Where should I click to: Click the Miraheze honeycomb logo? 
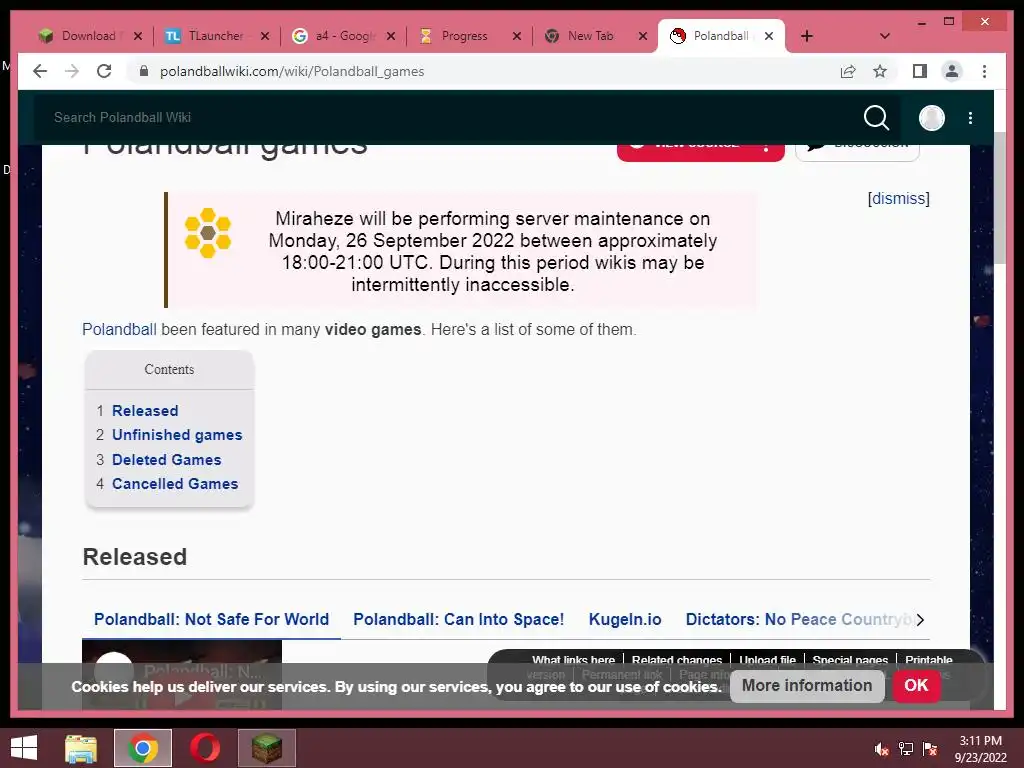(x=208, y=232)
